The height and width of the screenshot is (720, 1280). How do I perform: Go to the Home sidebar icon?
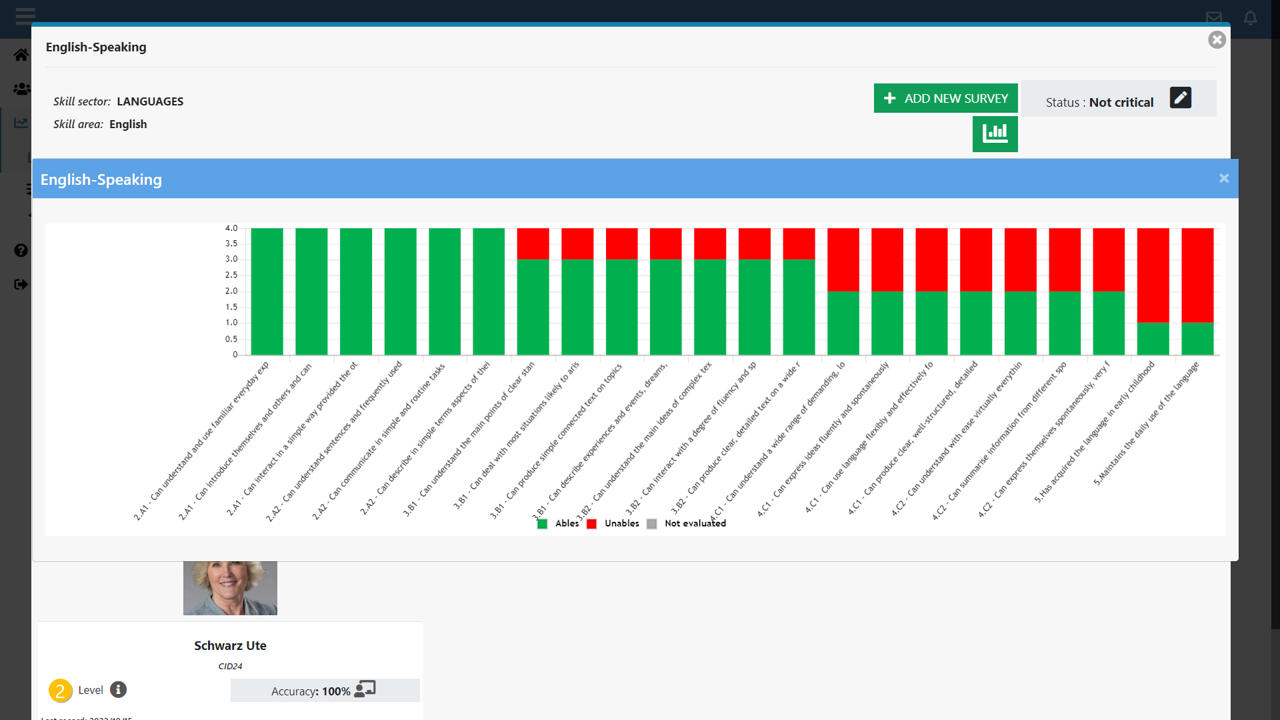coord(21,55)
